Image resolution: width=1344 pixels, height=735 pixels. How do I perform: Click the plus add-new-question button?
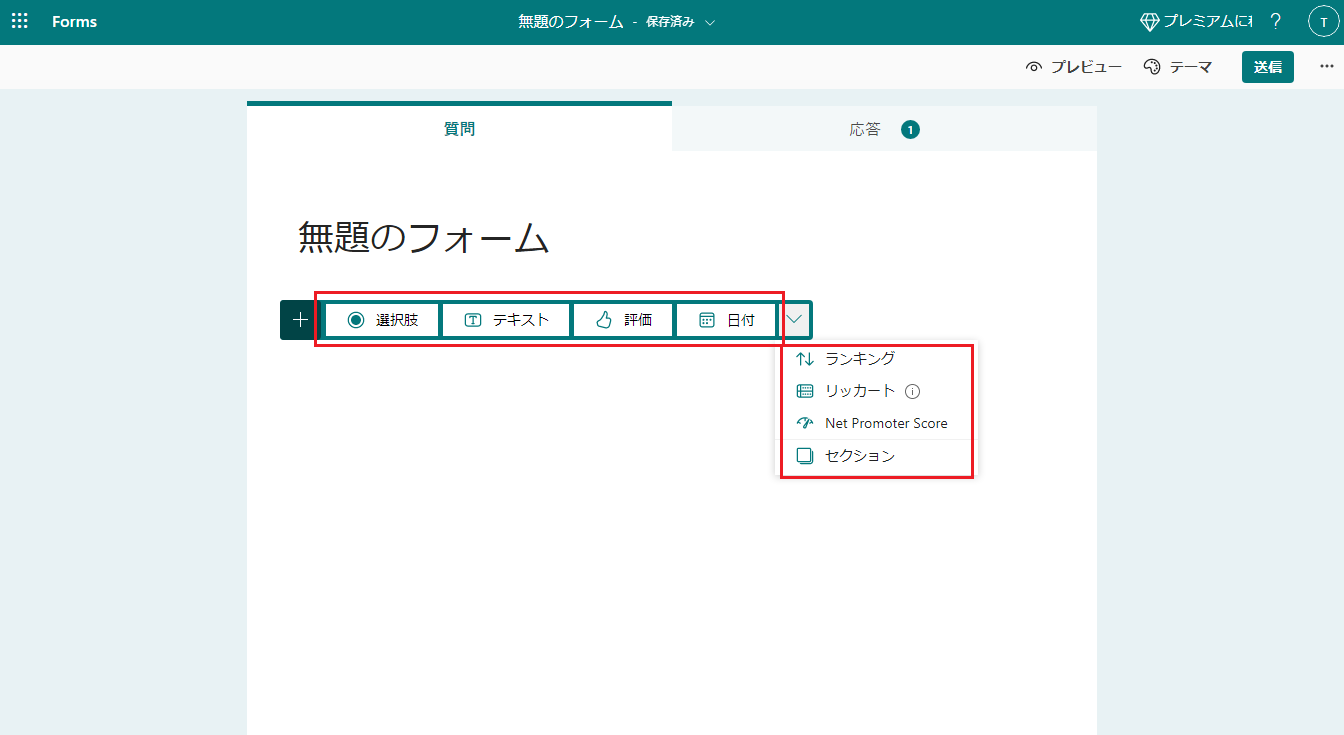click(x=299, y=320)
